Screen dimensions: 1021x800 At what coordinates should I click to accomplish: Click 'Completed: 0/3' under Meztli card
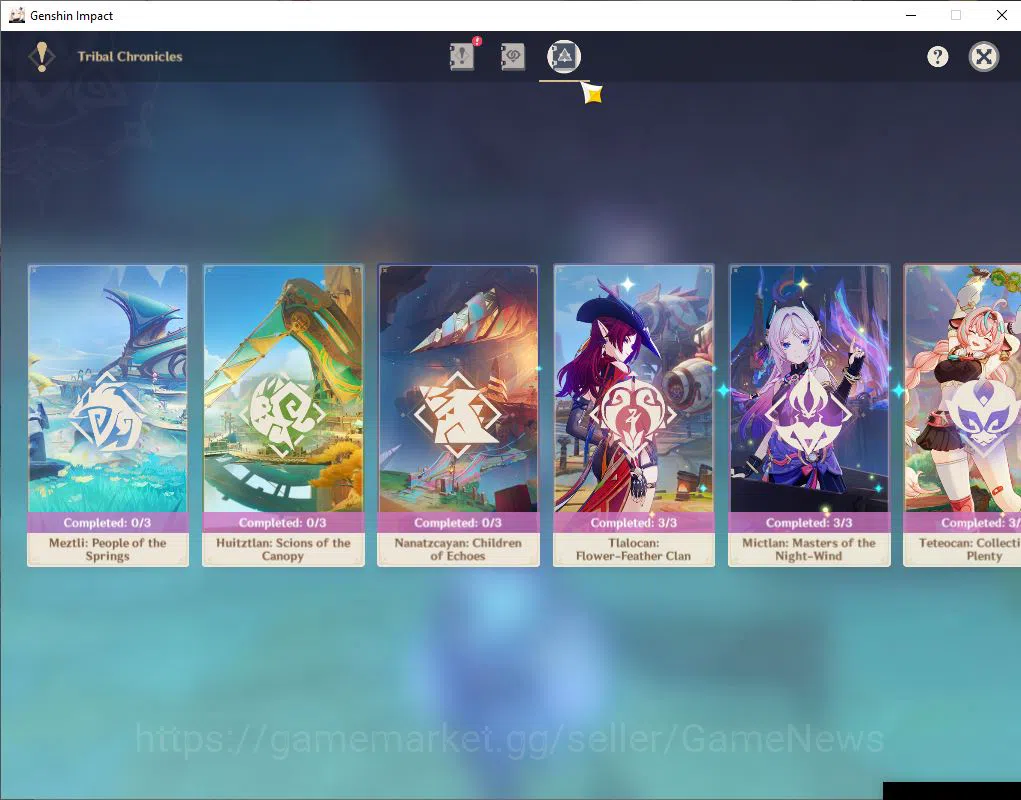tap(107, 523)
